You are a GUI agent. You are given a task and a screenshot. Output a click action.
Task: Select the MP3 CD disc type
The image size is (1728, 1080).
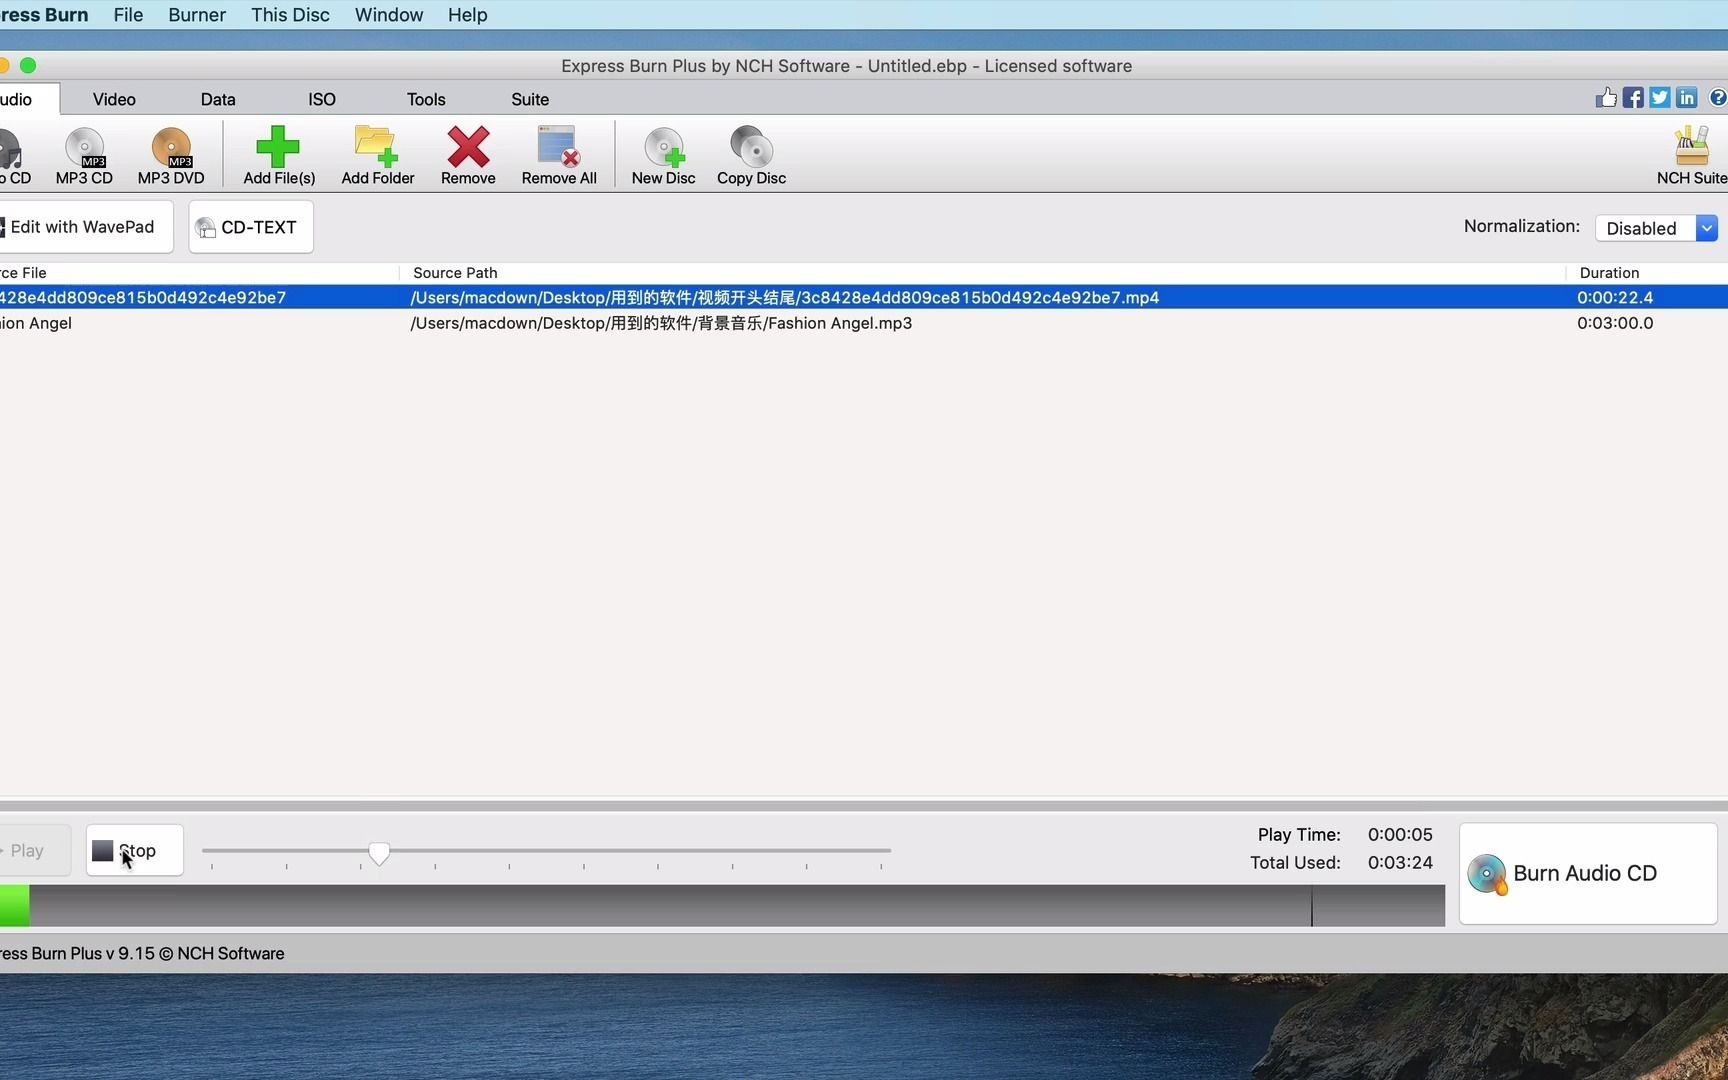click(x=84, y=156)
